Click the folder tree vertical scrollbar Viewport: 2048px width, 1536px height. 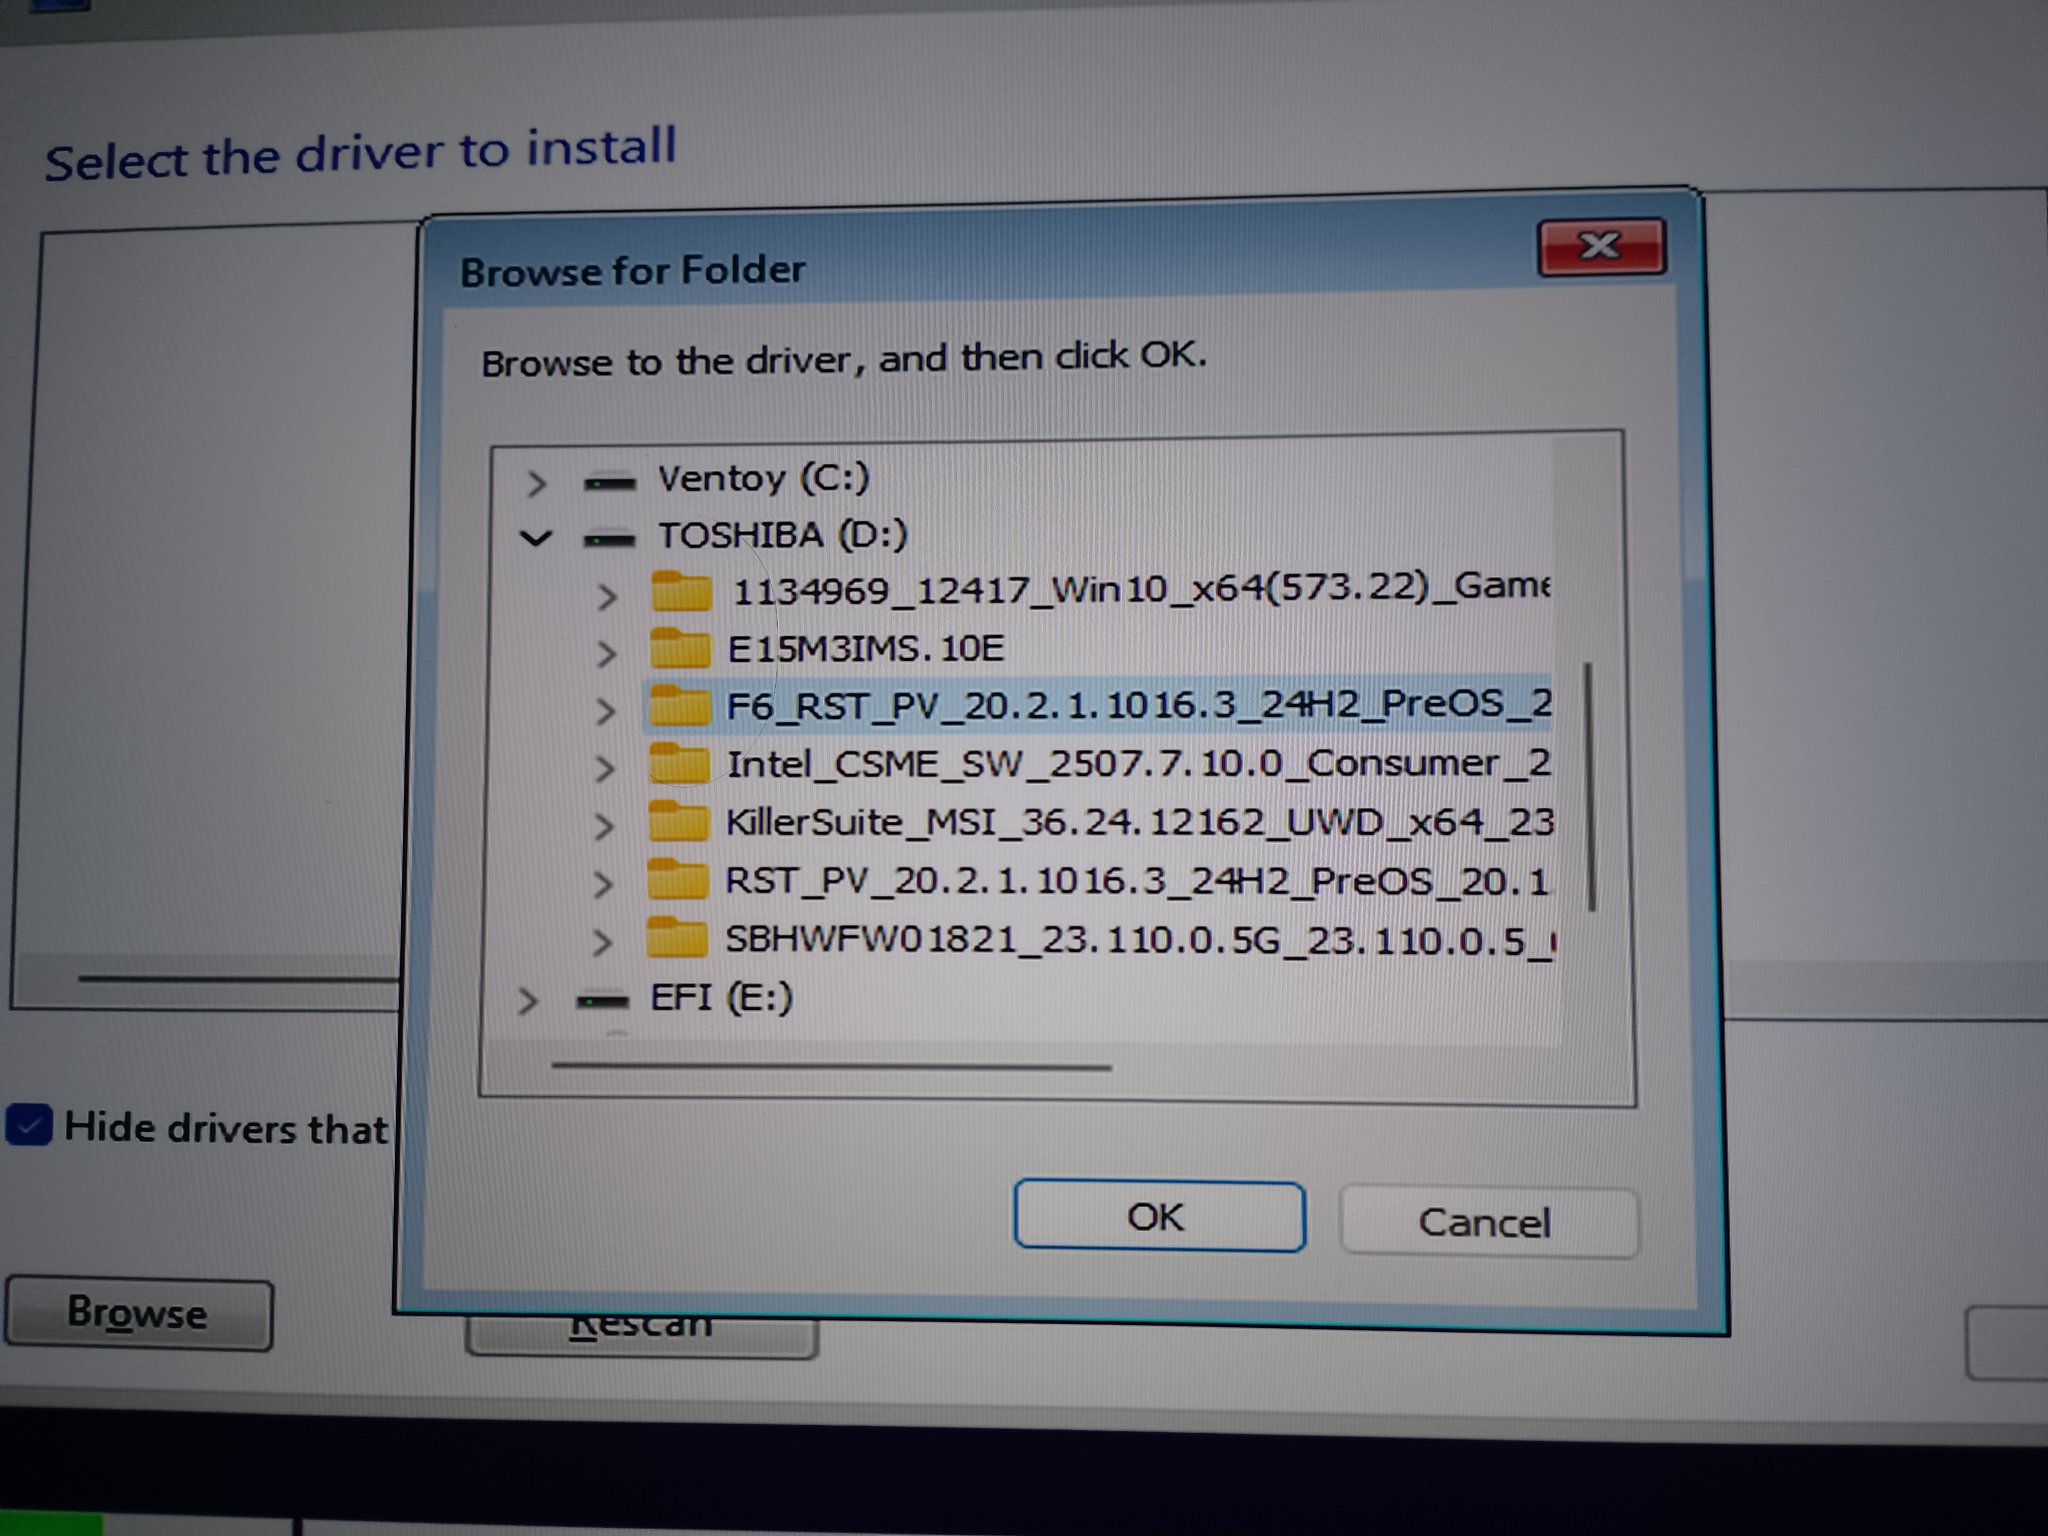[1590, 786]
